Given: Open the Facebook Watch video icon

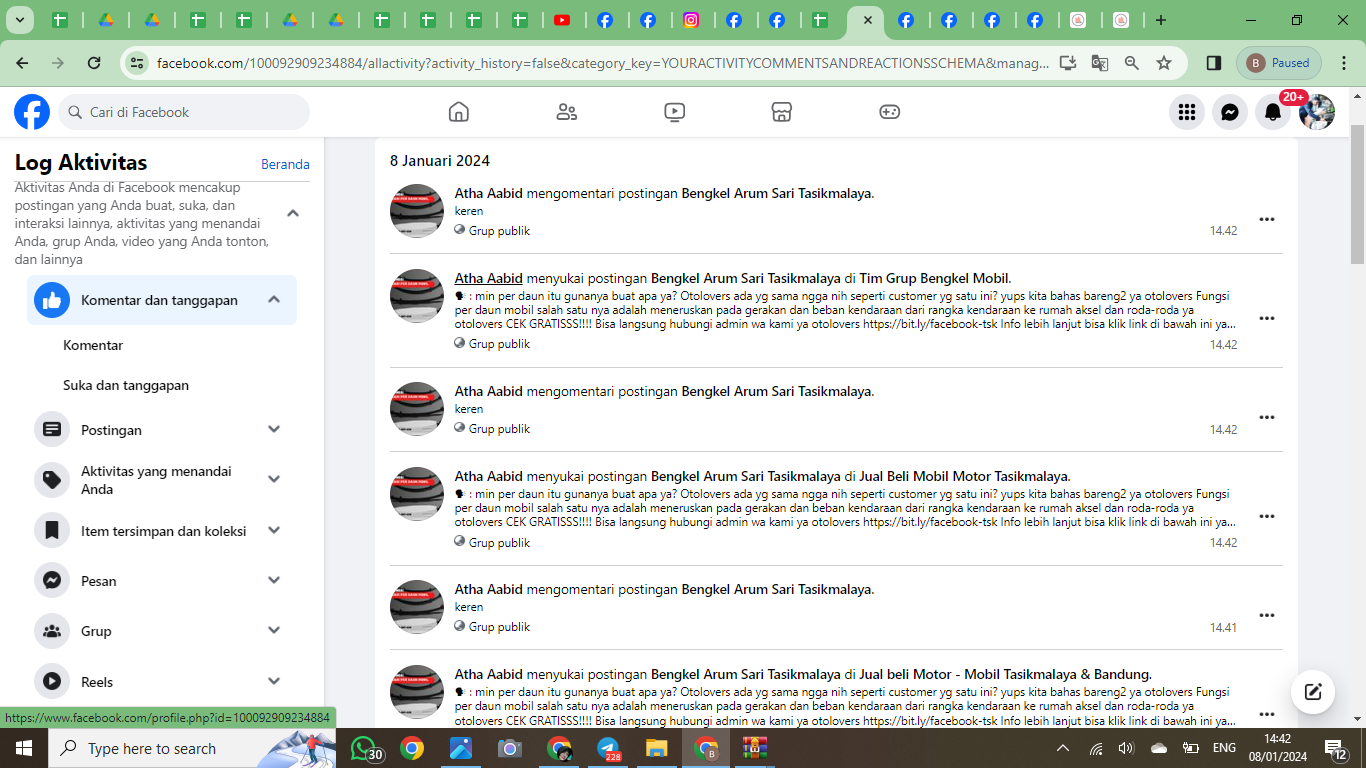Looking at the screenshot, I should click(675, 112).
